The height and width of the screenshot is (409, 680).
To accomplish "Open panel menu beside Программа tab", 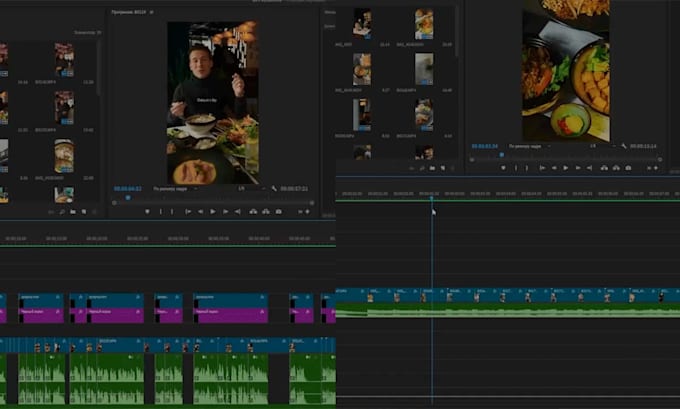I will (151, 12).
